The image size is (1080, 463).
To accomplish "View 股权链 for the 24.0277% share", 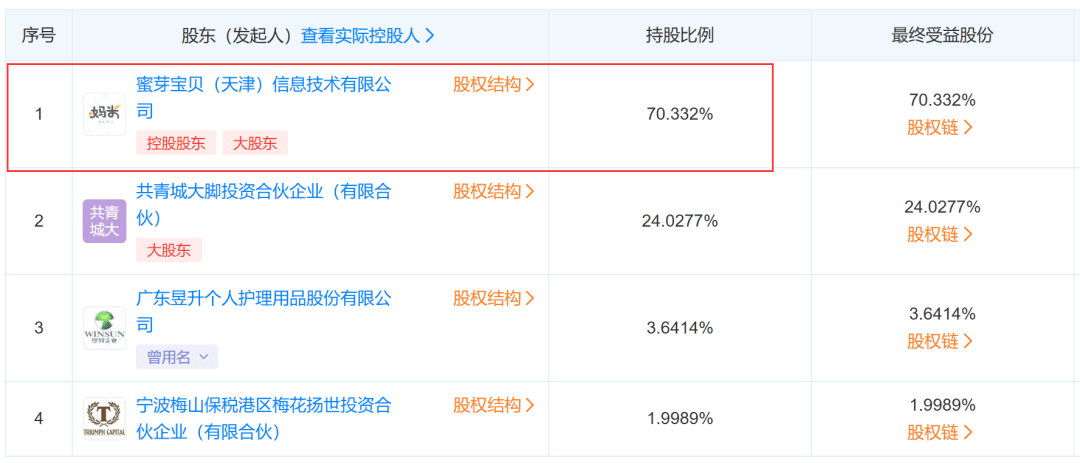I will [940, 234].
